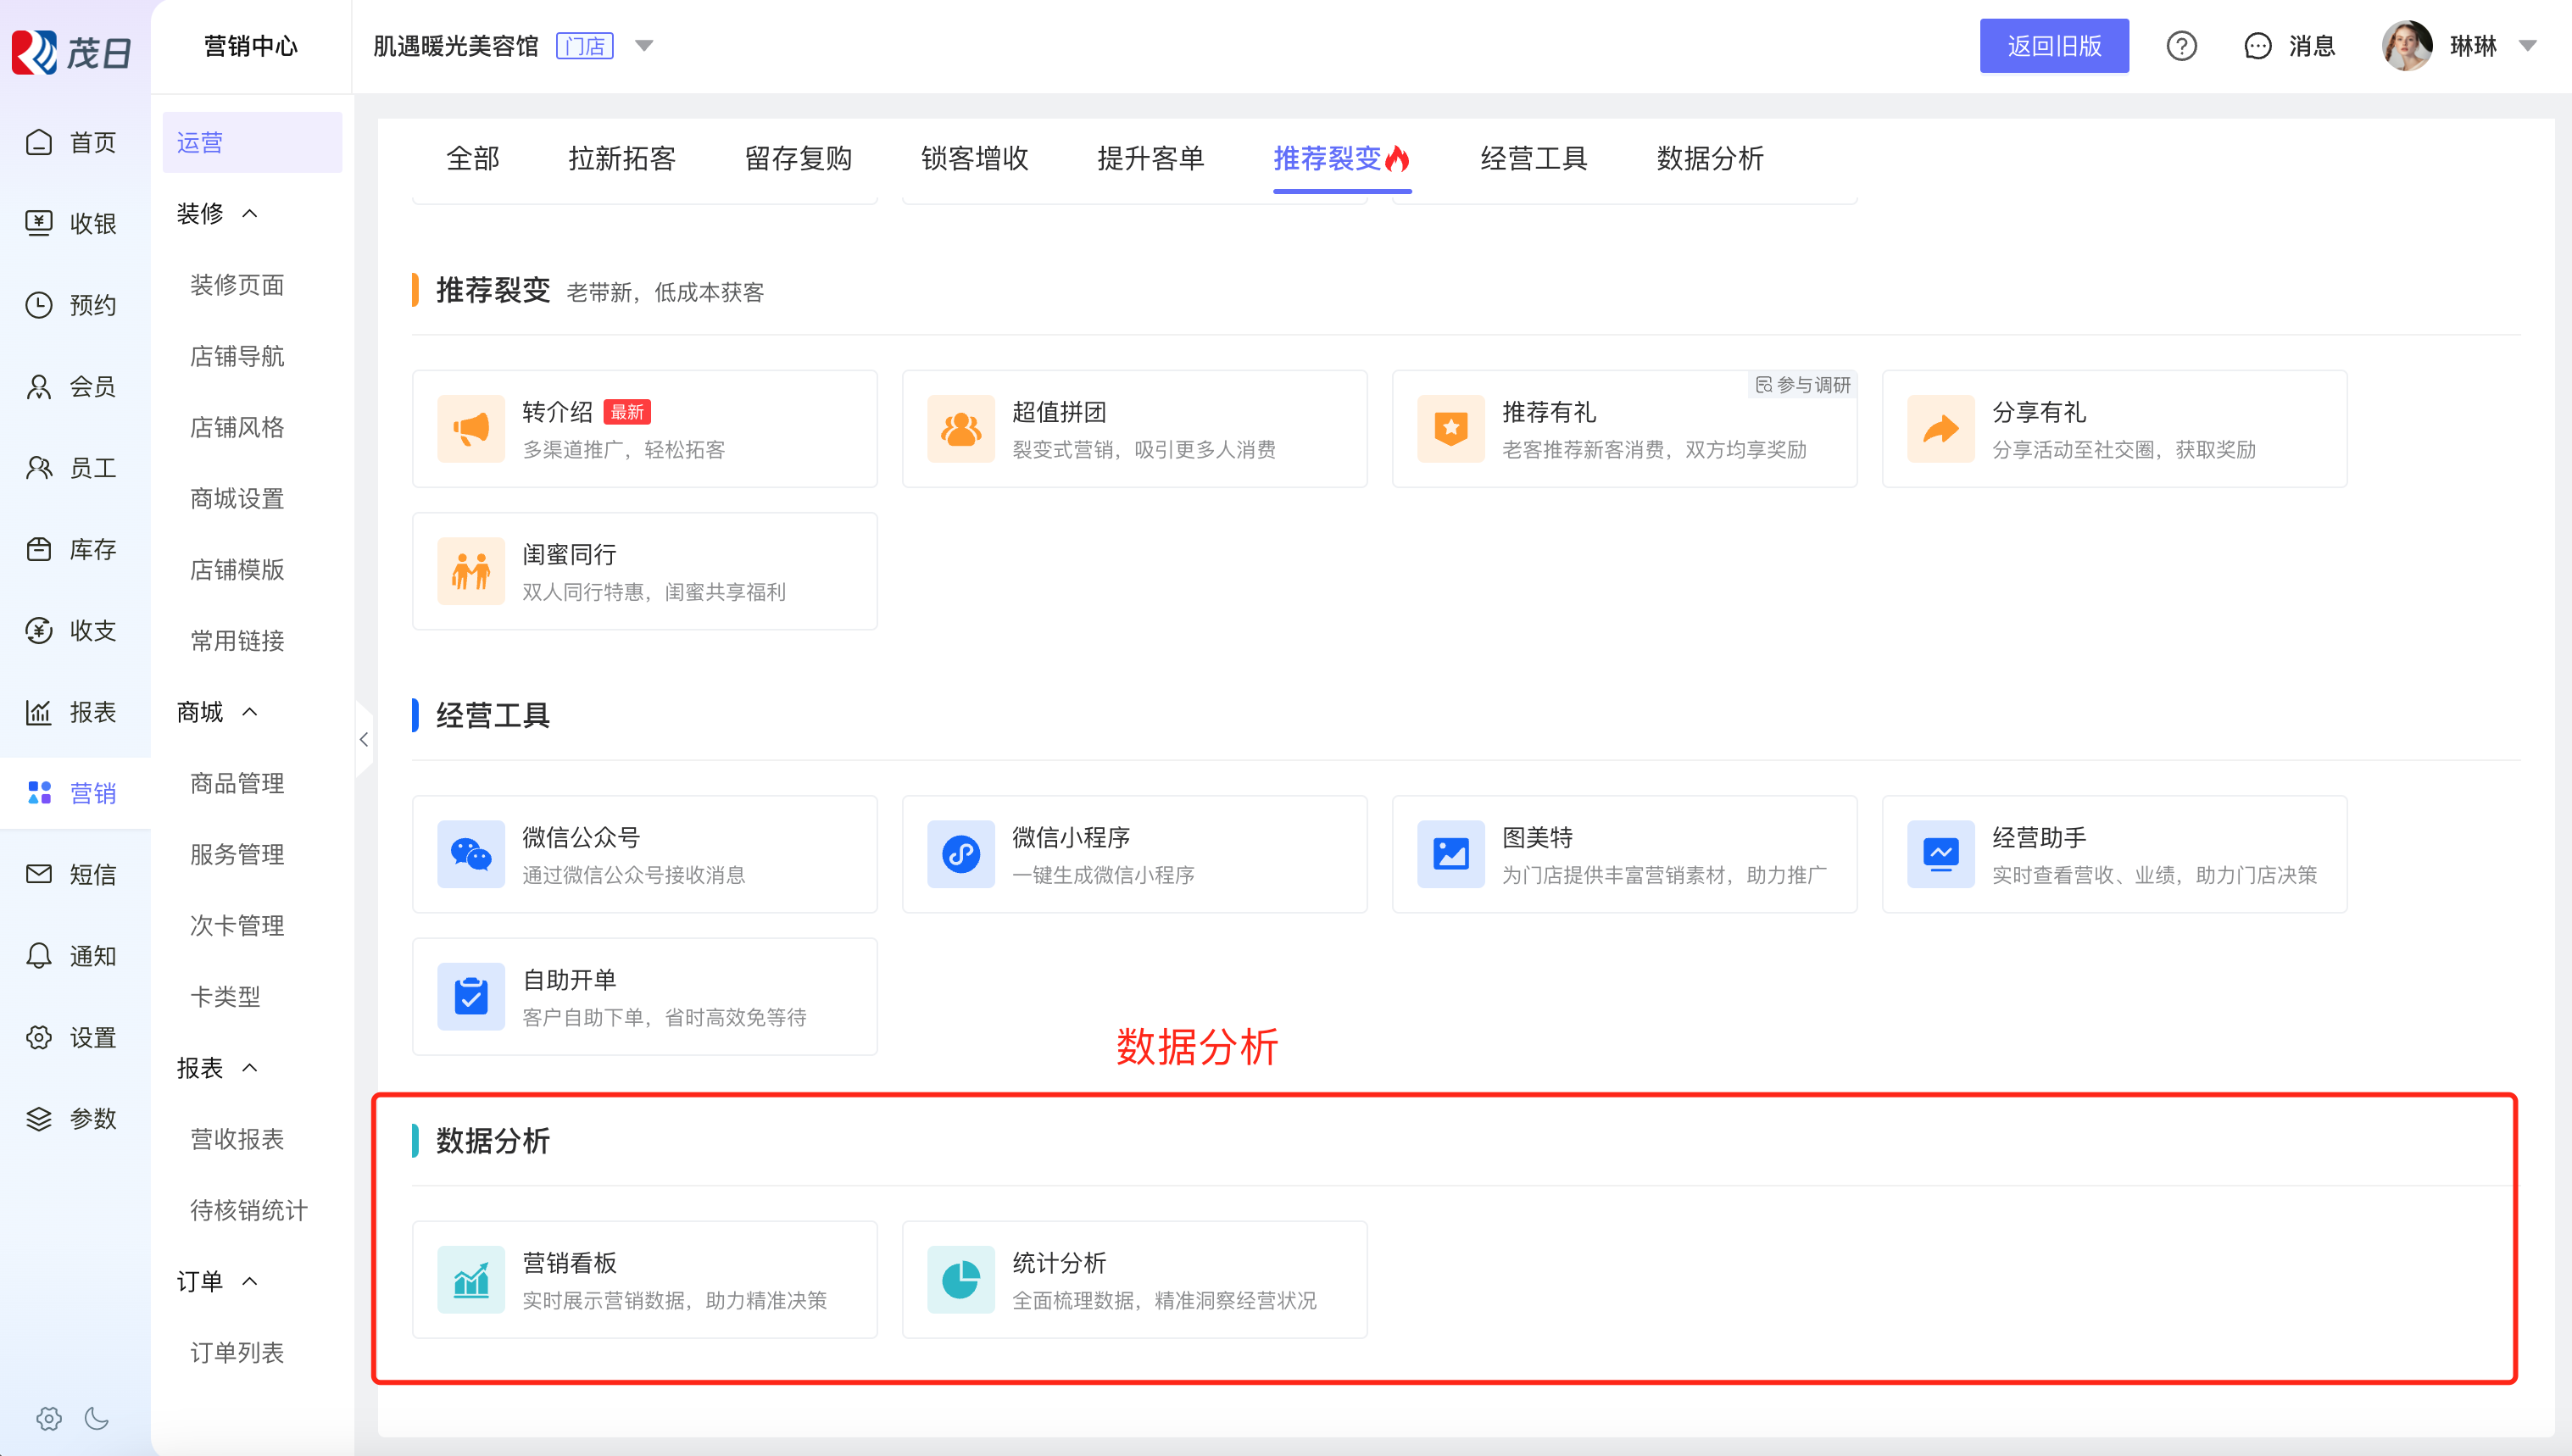Click the help question mark icon
Image resolution: width=2572 pixels, height=1456 pixels.
[2181, 46]
